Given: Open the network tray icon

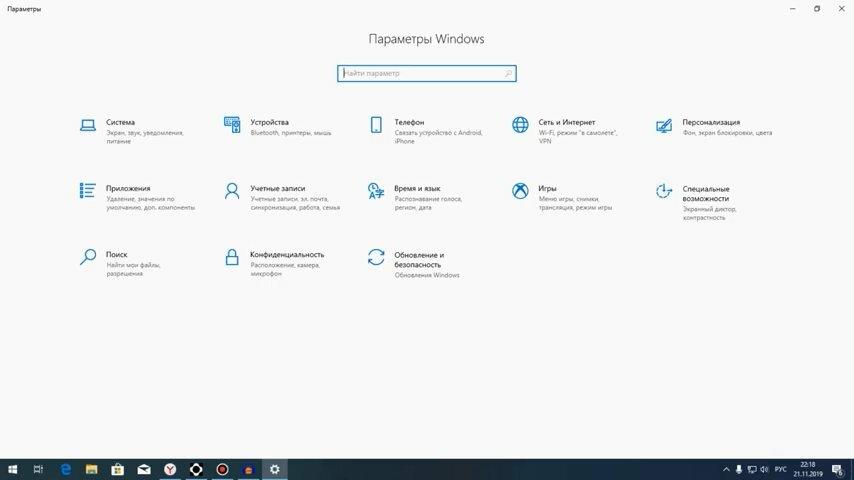Looking at the screenshot, I should click(x=752, y=469).
